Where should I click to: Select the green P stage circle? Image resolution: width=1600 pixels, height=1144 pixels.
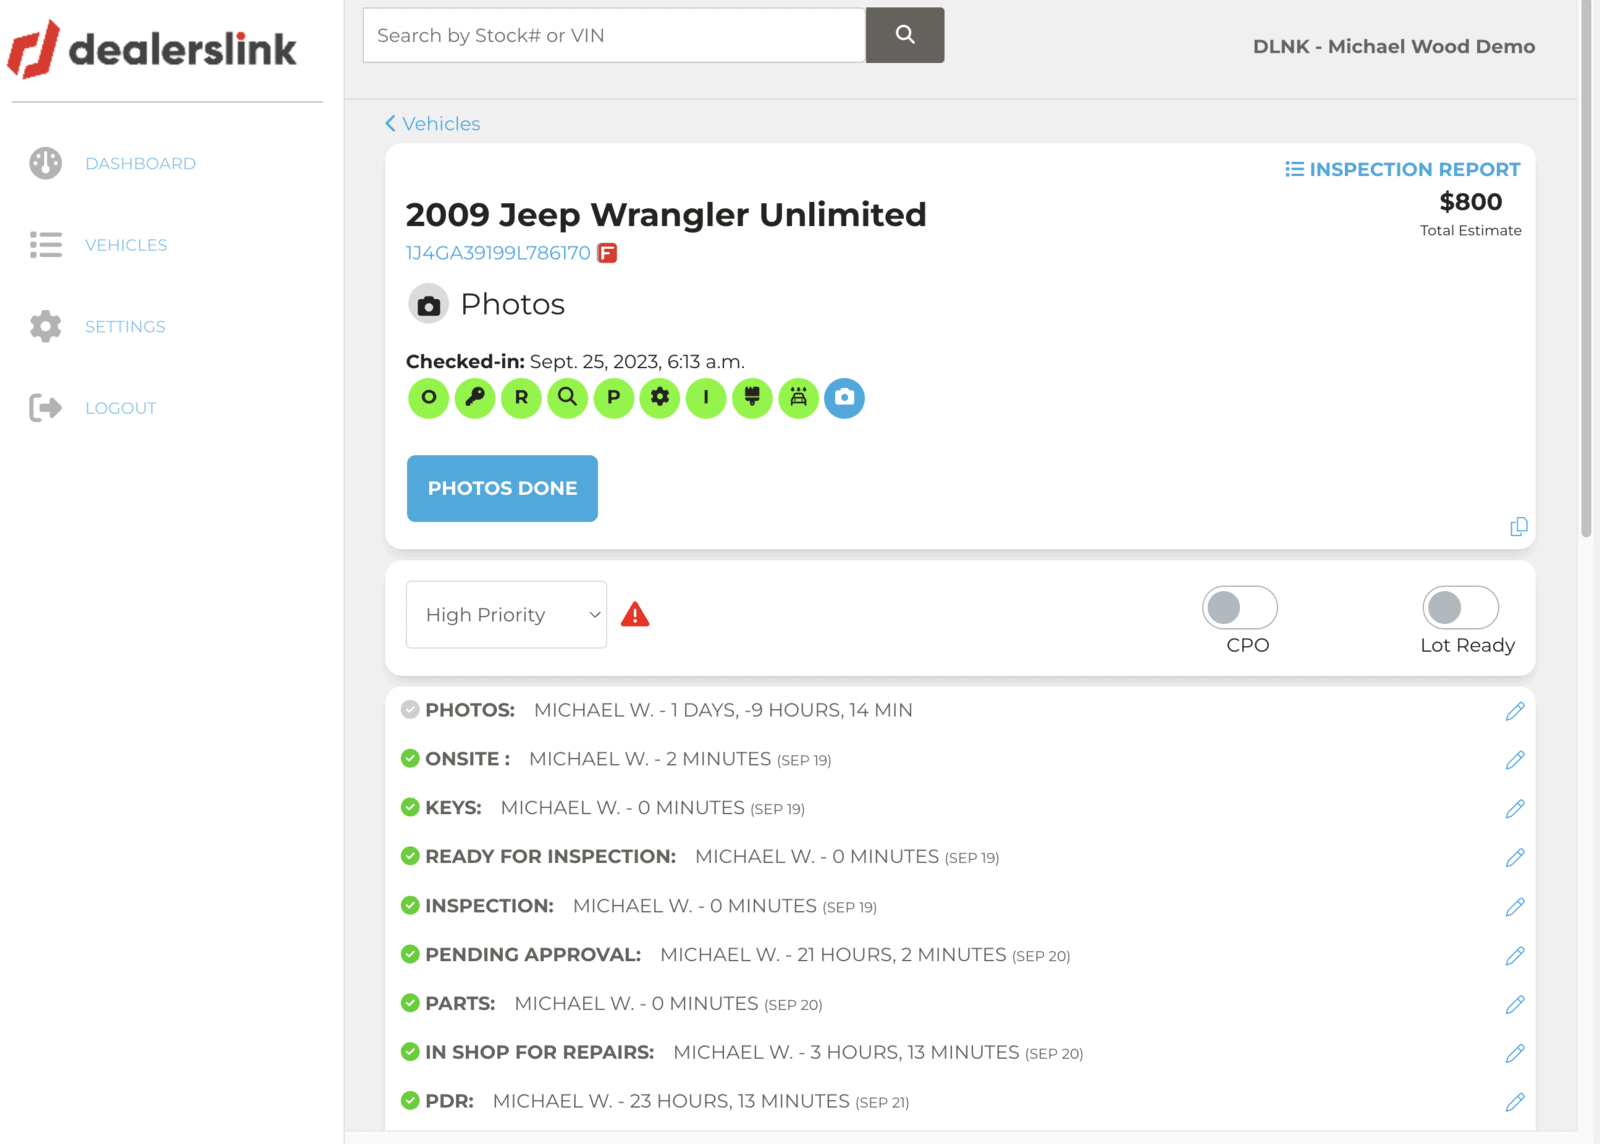[614, 398]
